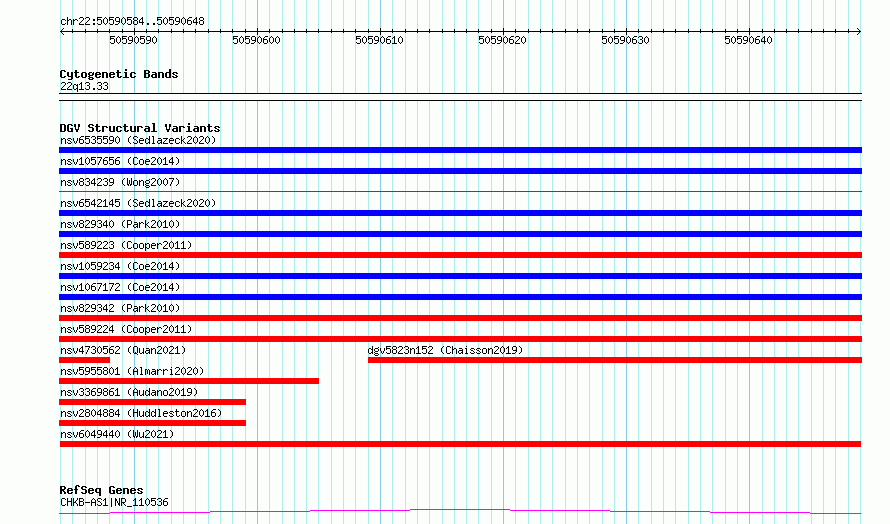The width and height of the screenshot is (890, 524).
Task: Select the blue bar under nsv1059234
Action: point(460,276)
